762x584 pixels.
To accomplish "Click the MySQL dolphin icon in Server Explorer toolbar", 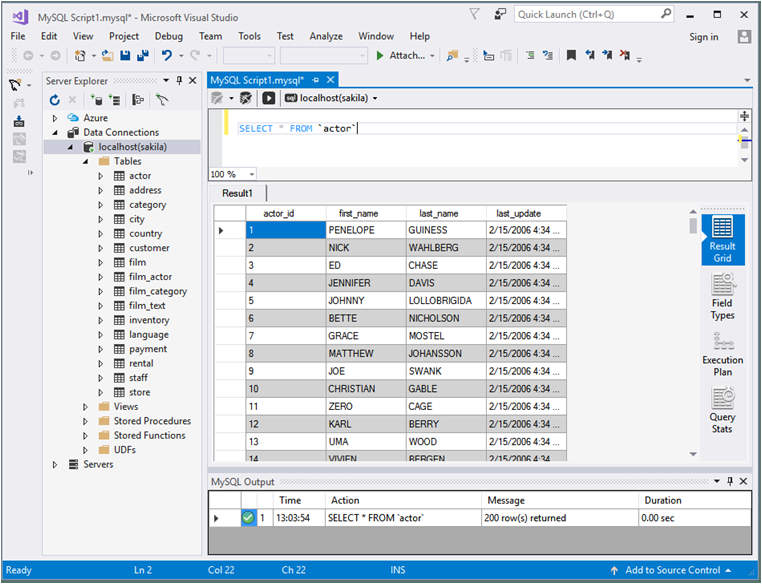I will pos(162,100).
